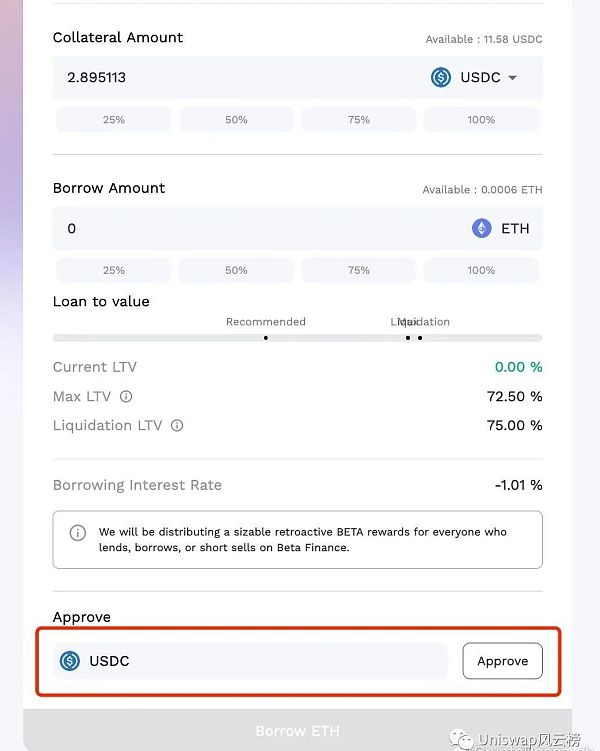Image resolution: width=600 pixels, height=751 pixels.
Task: Select 75% of collateral amount
Action: coord(359,120)
